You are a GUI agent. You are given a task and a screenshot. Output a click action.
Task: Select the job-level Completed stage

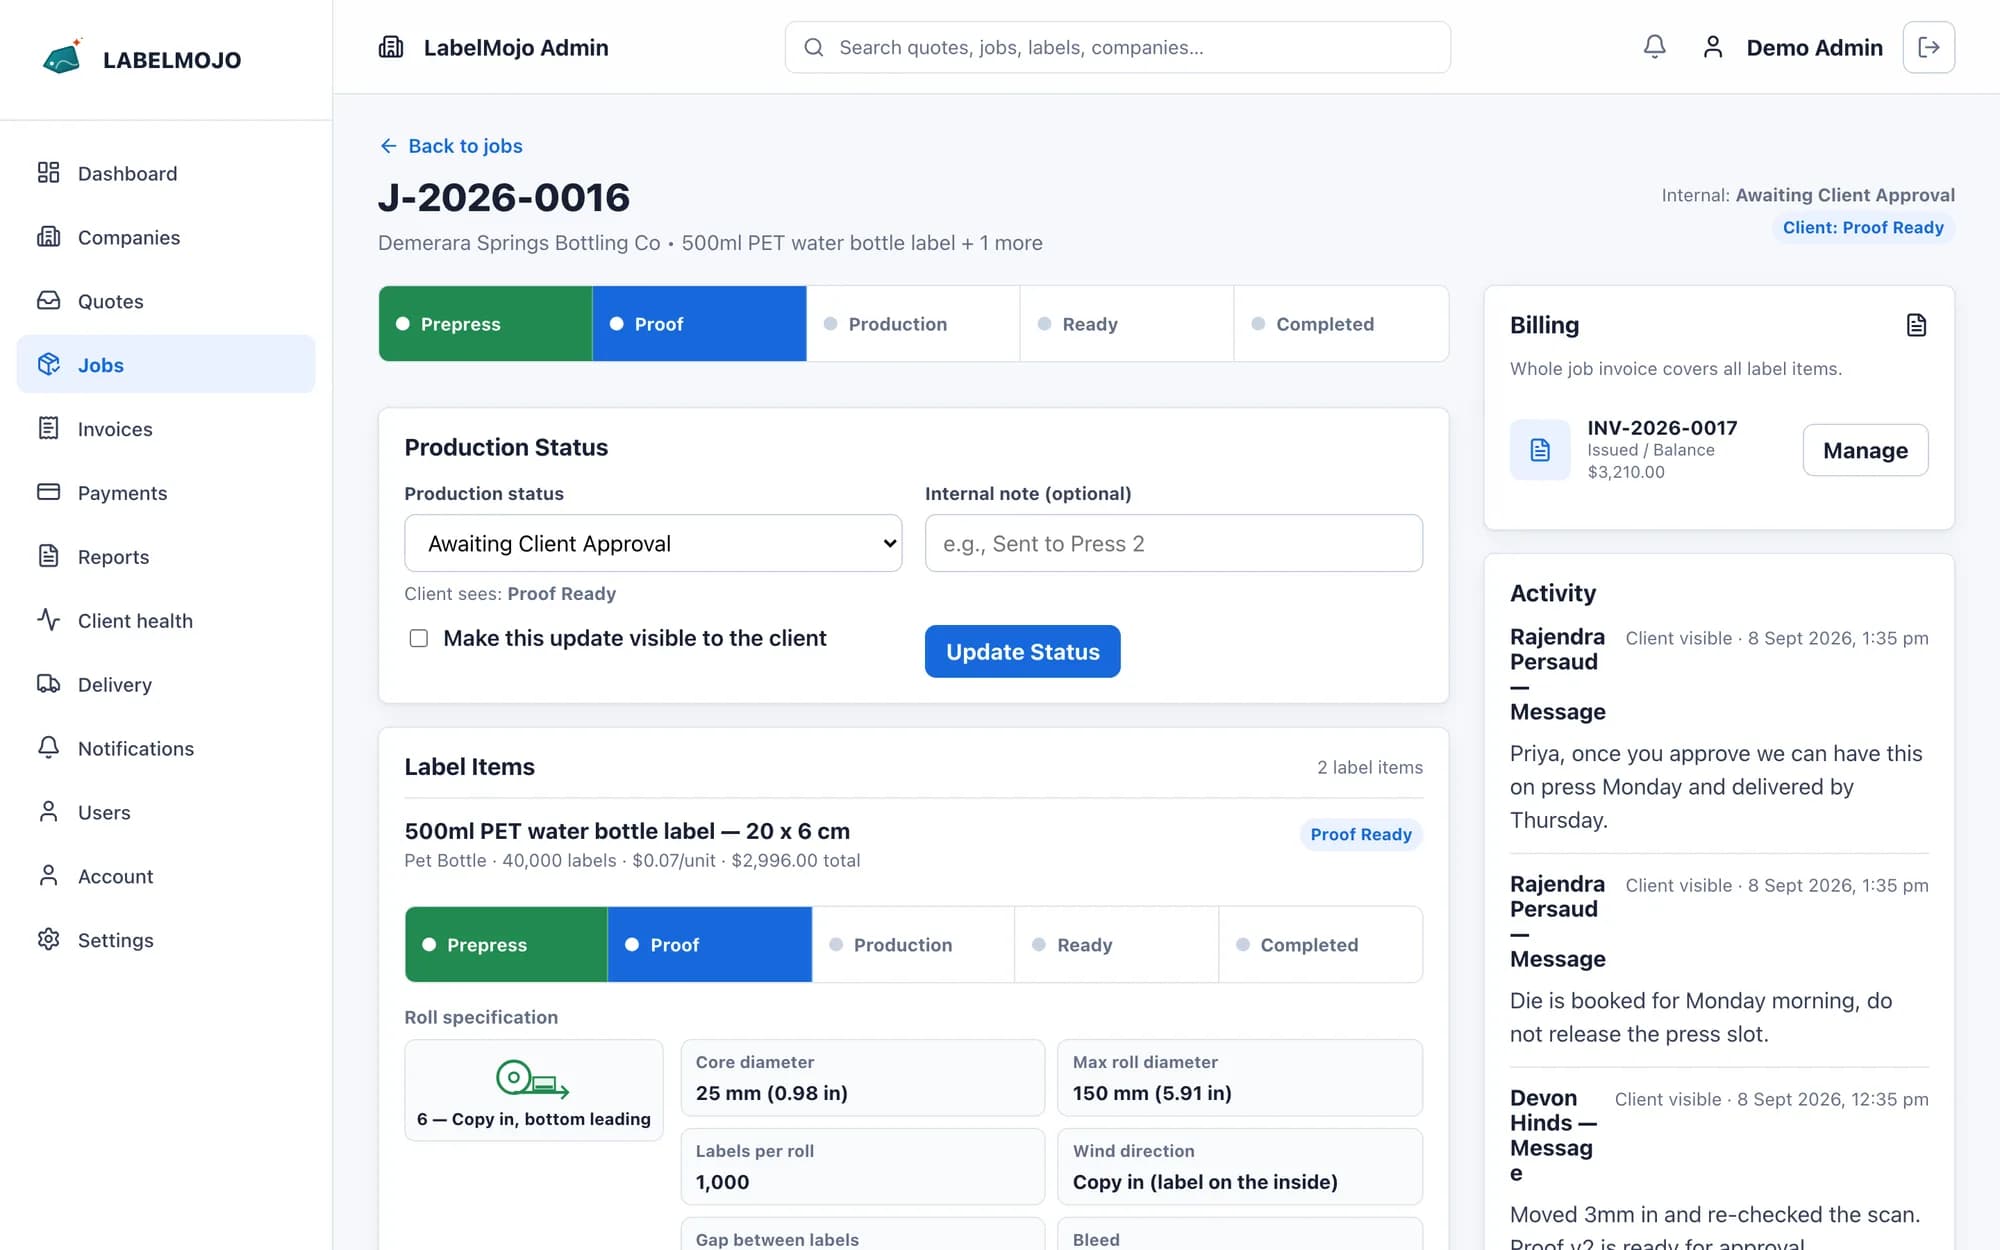point(1341,324)
